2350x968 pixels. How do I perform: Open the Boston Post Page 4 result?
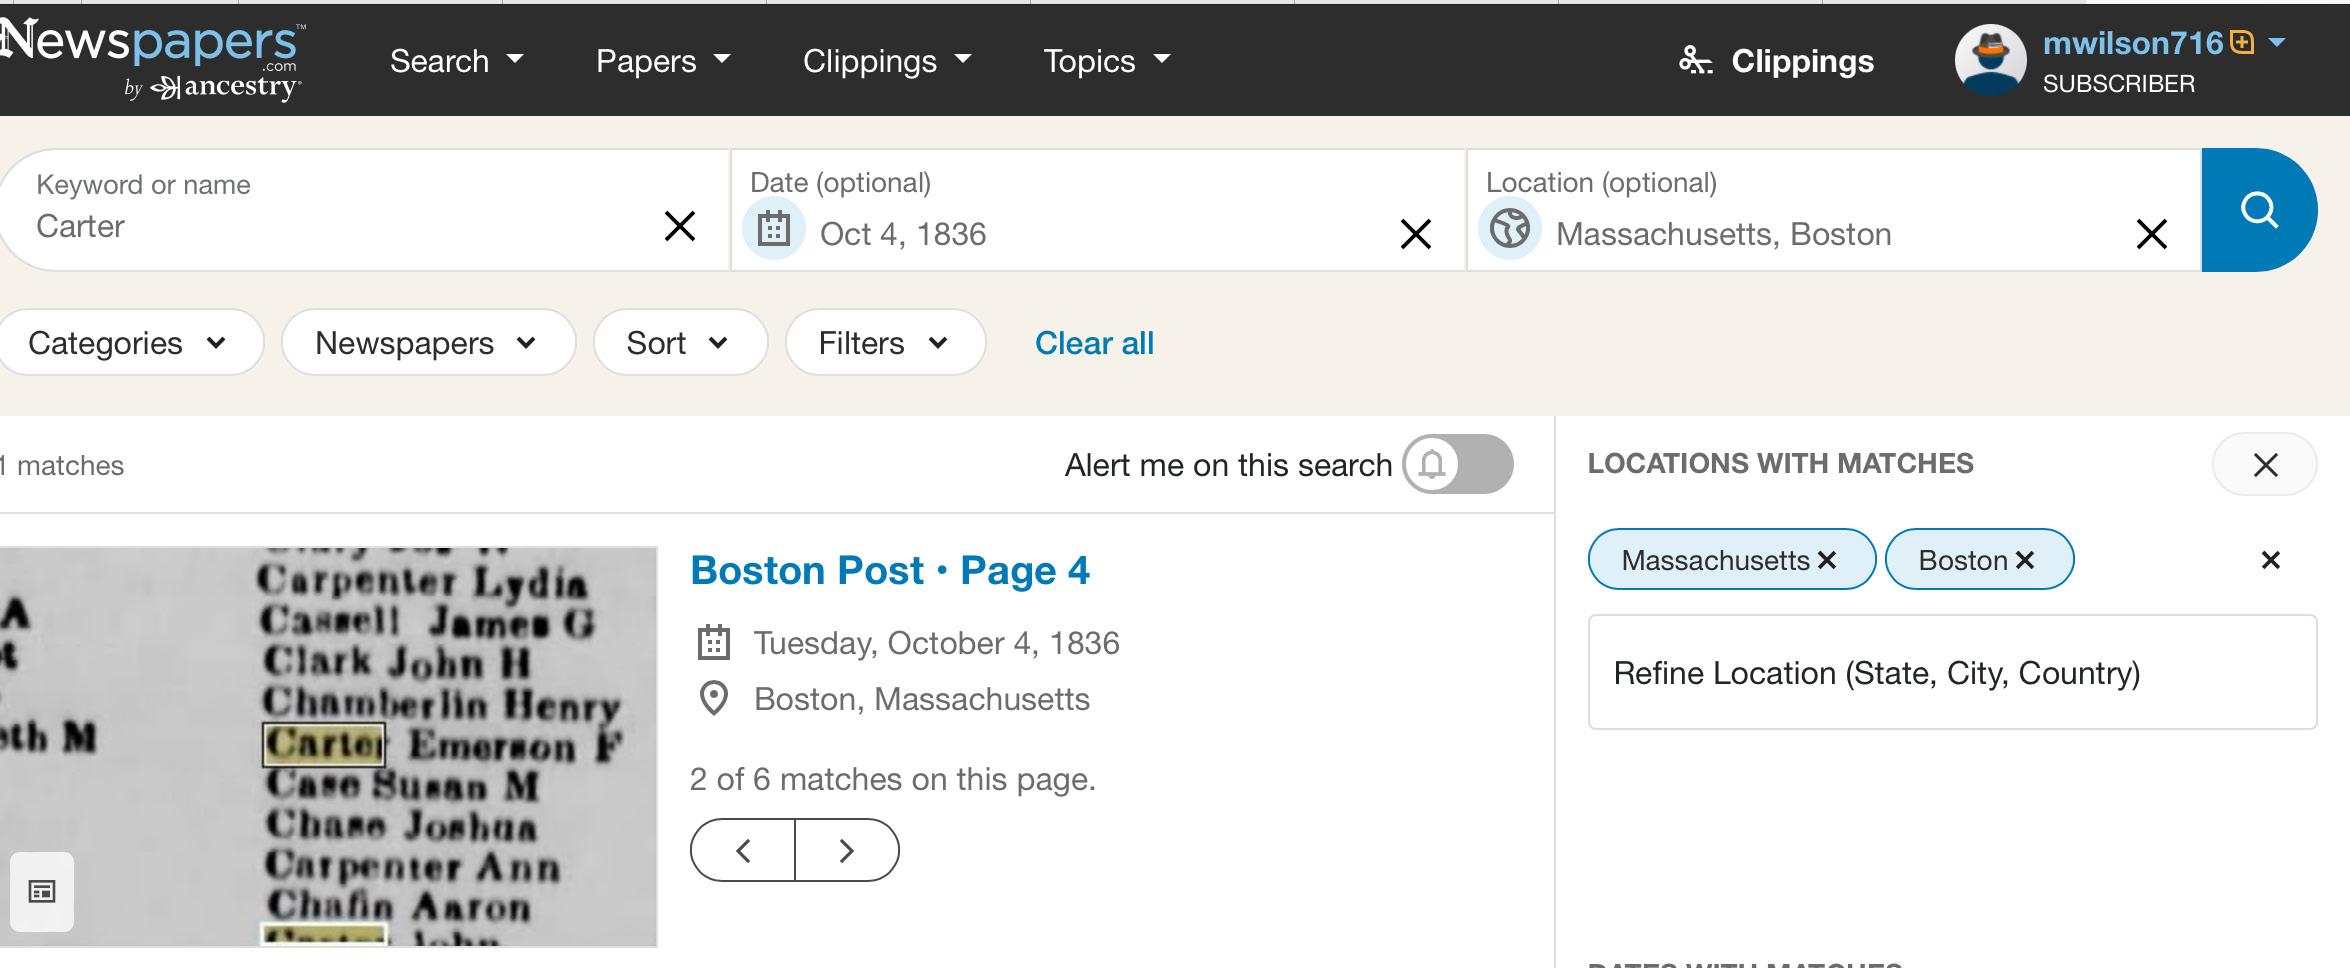click(x=890, y=570)
